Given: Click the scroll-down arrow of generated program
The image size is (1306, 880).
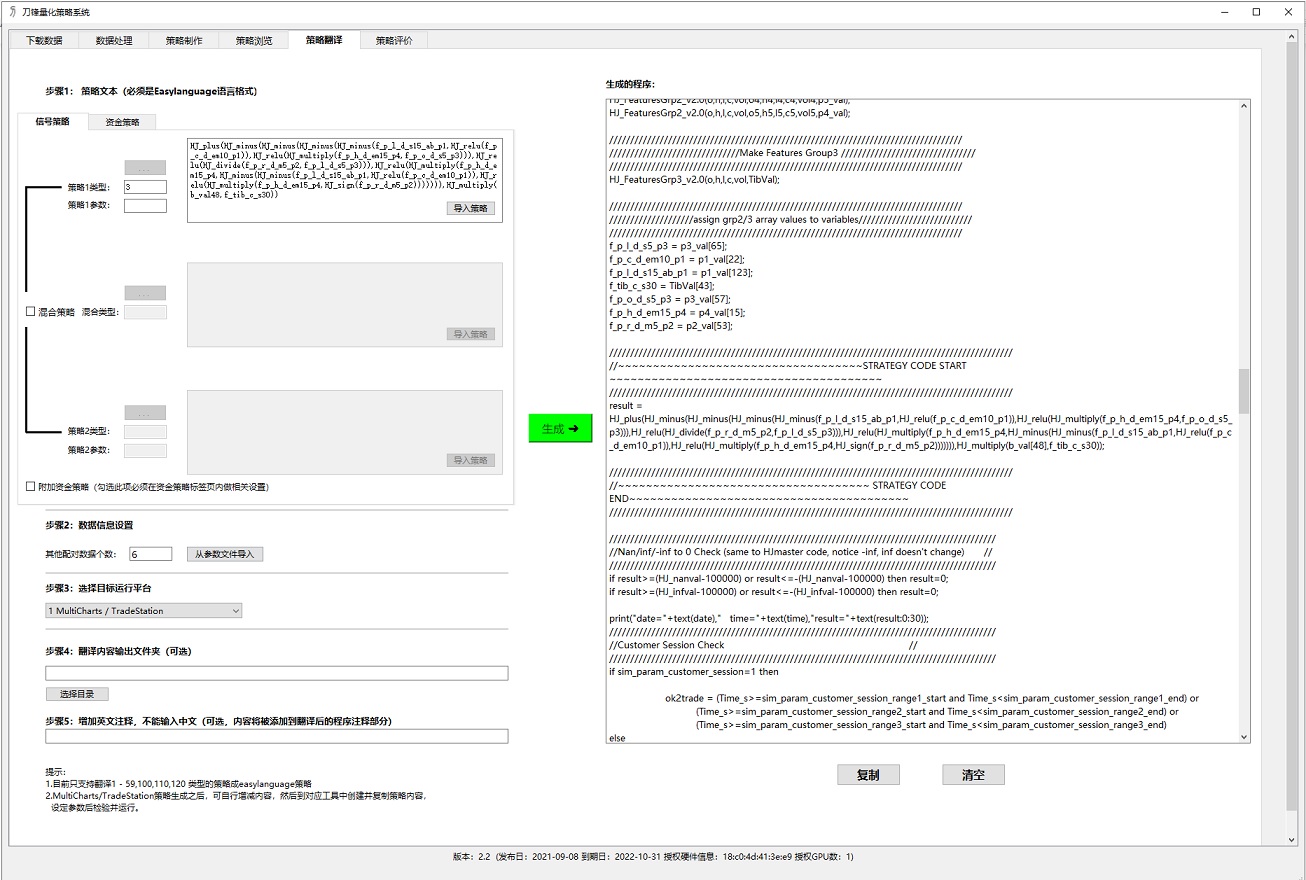Looking at the screenshot, I should [1244, 736].
